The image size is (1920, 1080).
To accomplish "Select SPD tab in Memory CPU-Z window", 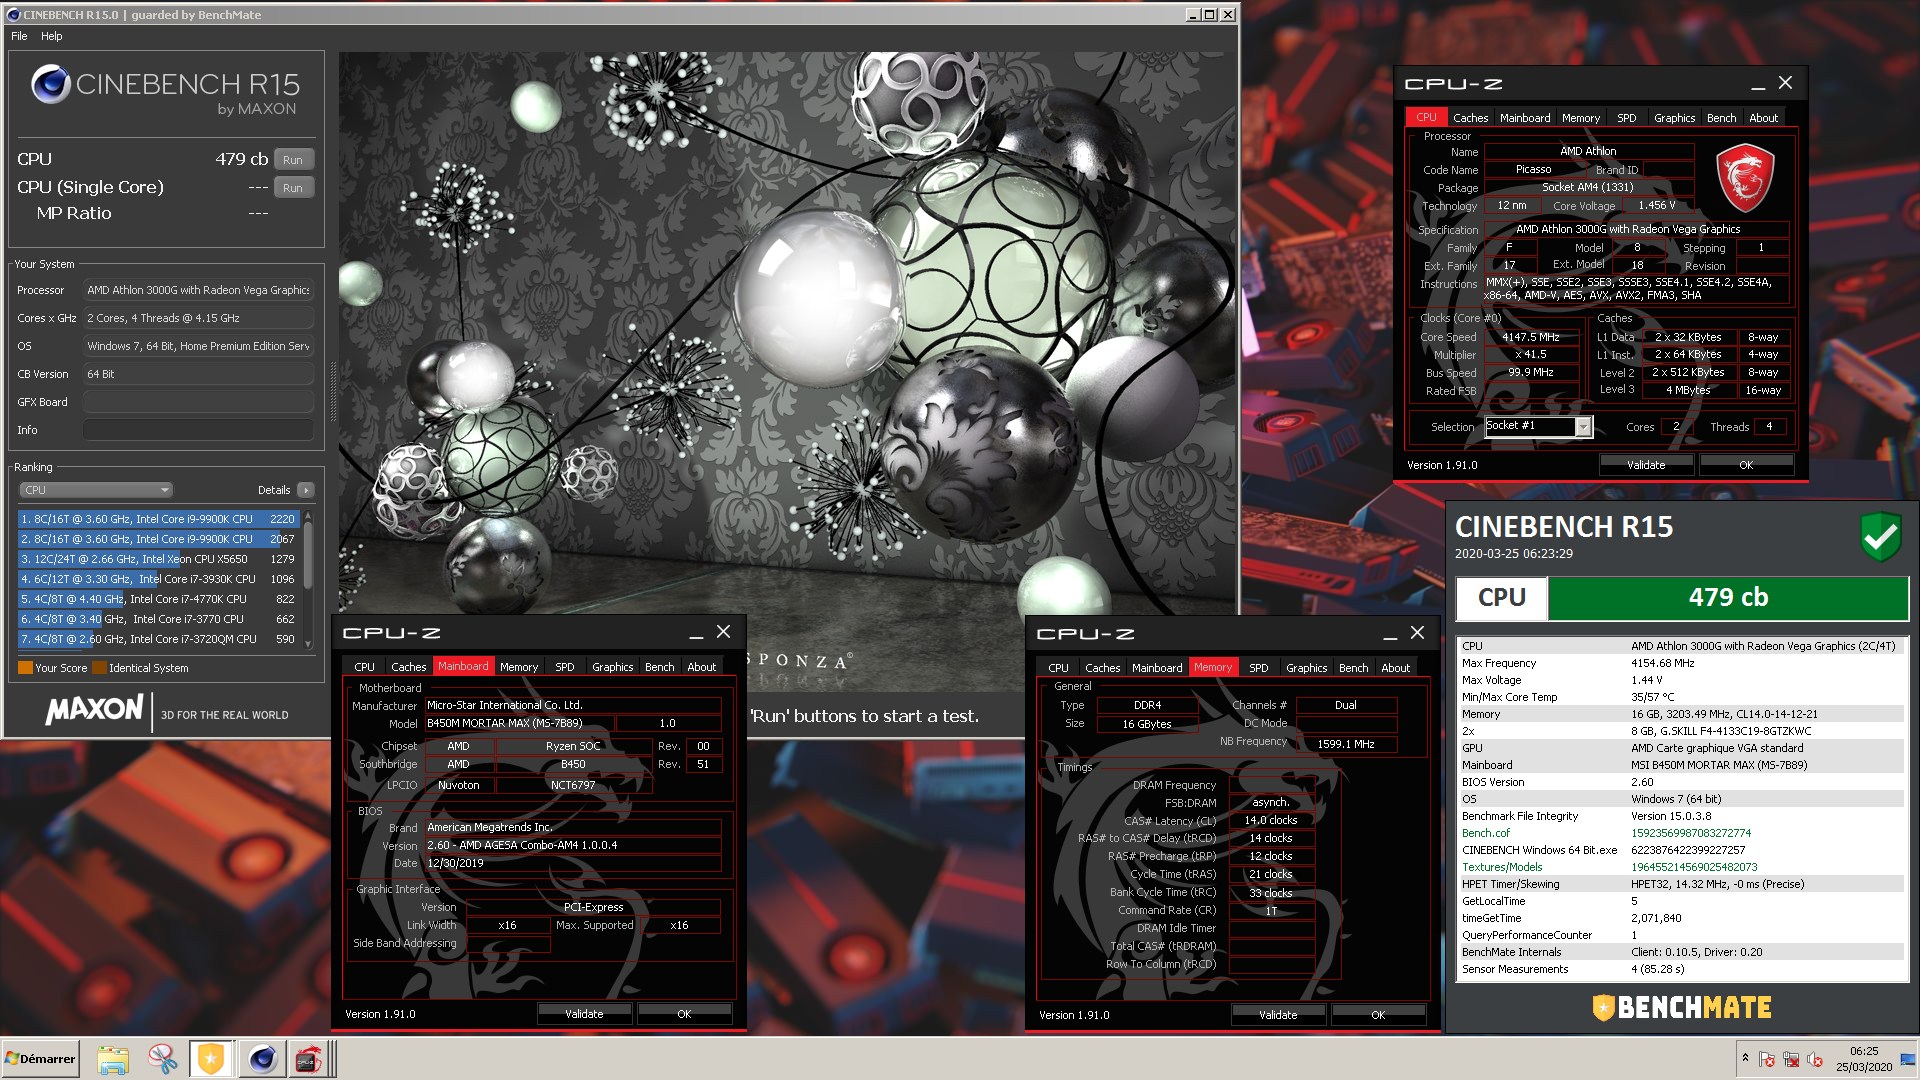I will click(x=1259, y=668).
